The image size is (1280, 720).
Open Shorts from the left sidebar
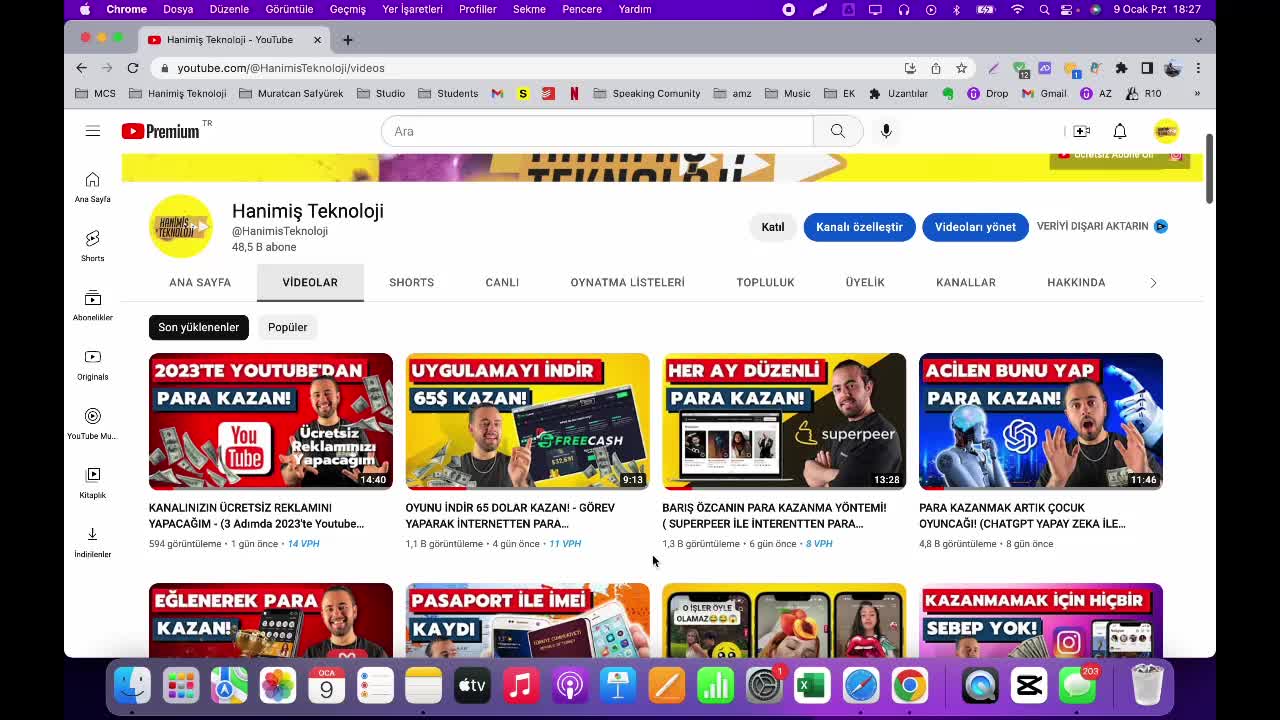pos(92,246)
